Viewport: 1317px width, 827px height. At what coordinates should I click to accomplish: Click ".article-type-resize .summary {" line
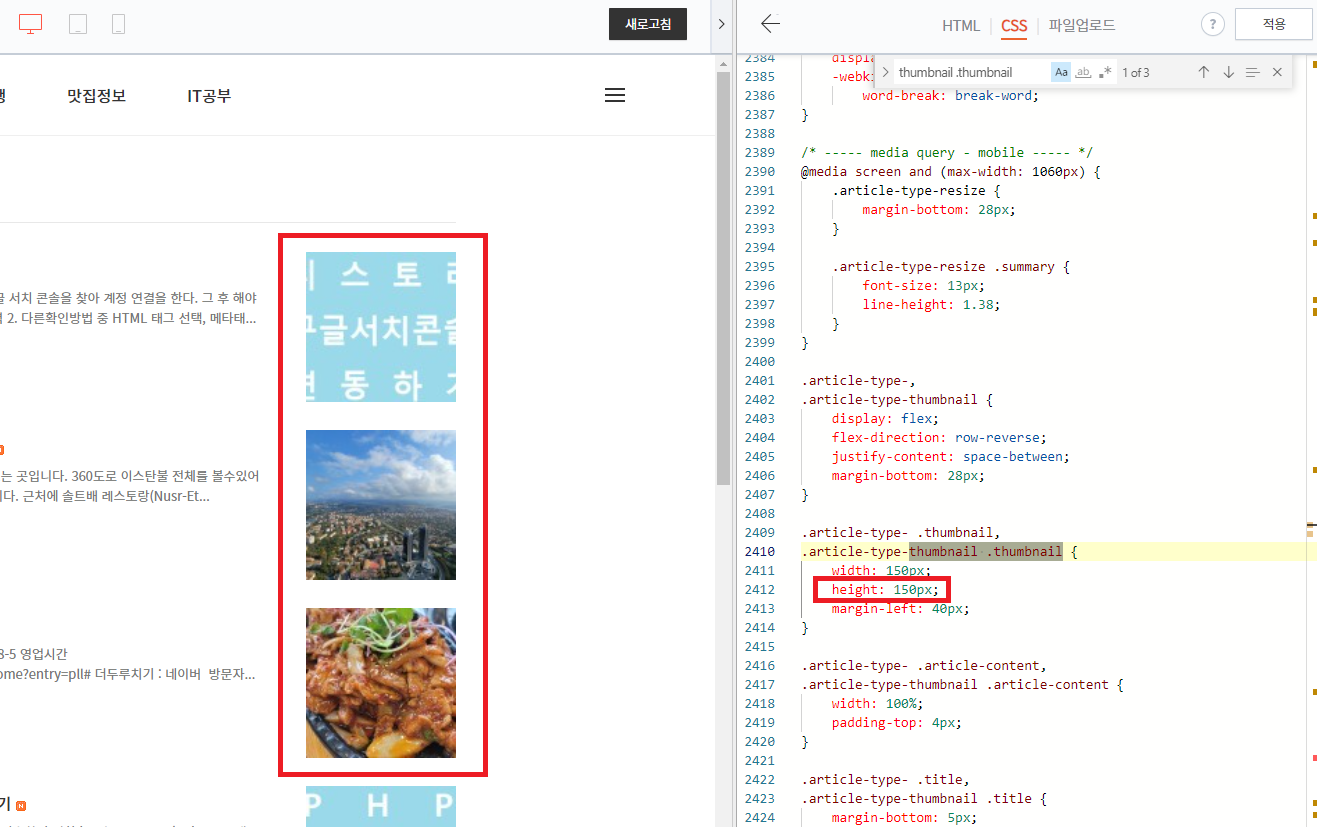coord(951,266)
